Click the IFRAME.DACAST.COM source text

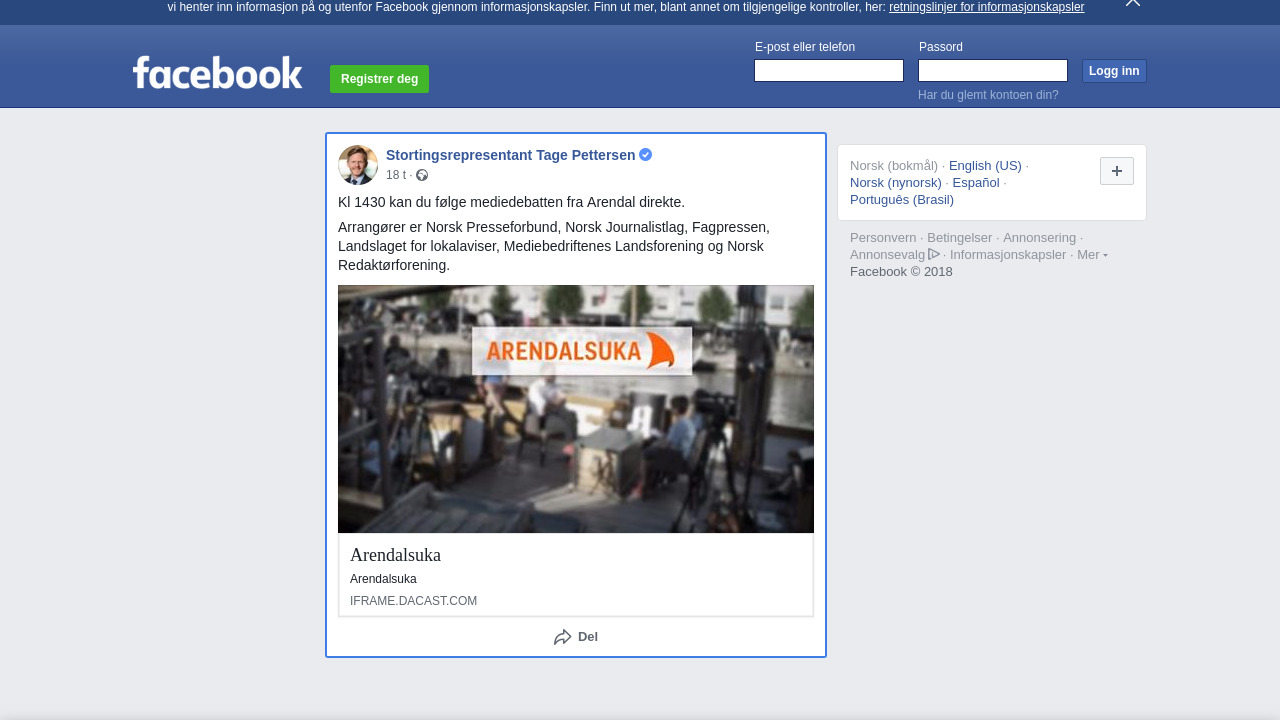(x=413, y=601)
